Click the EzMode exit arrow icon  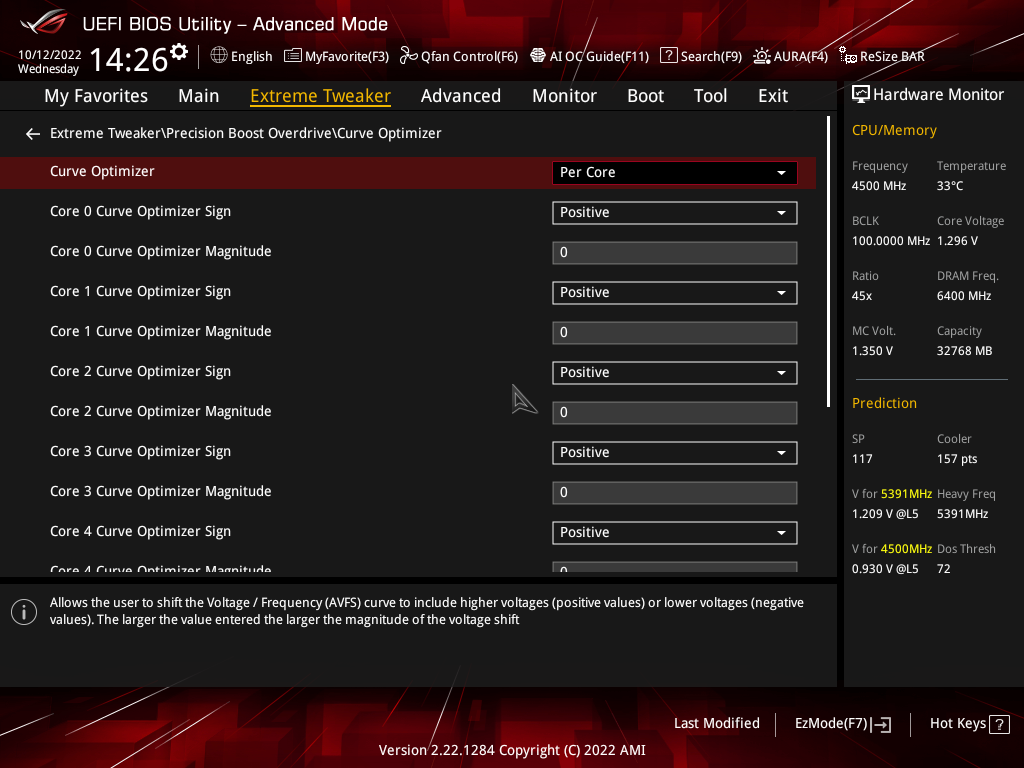pos(881,724)
